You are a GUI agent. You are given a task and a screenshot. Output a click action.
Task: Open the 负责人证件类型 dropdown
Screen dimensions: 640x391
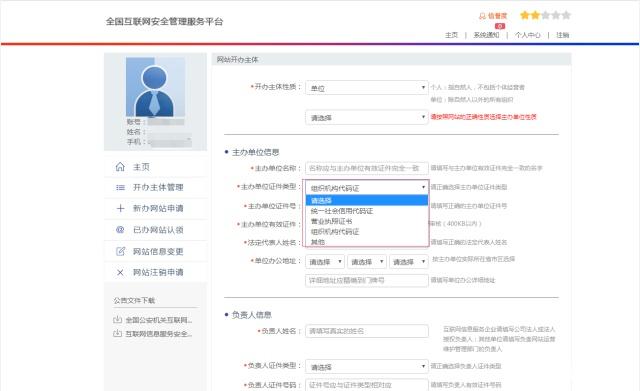click(x=367, y=367)
